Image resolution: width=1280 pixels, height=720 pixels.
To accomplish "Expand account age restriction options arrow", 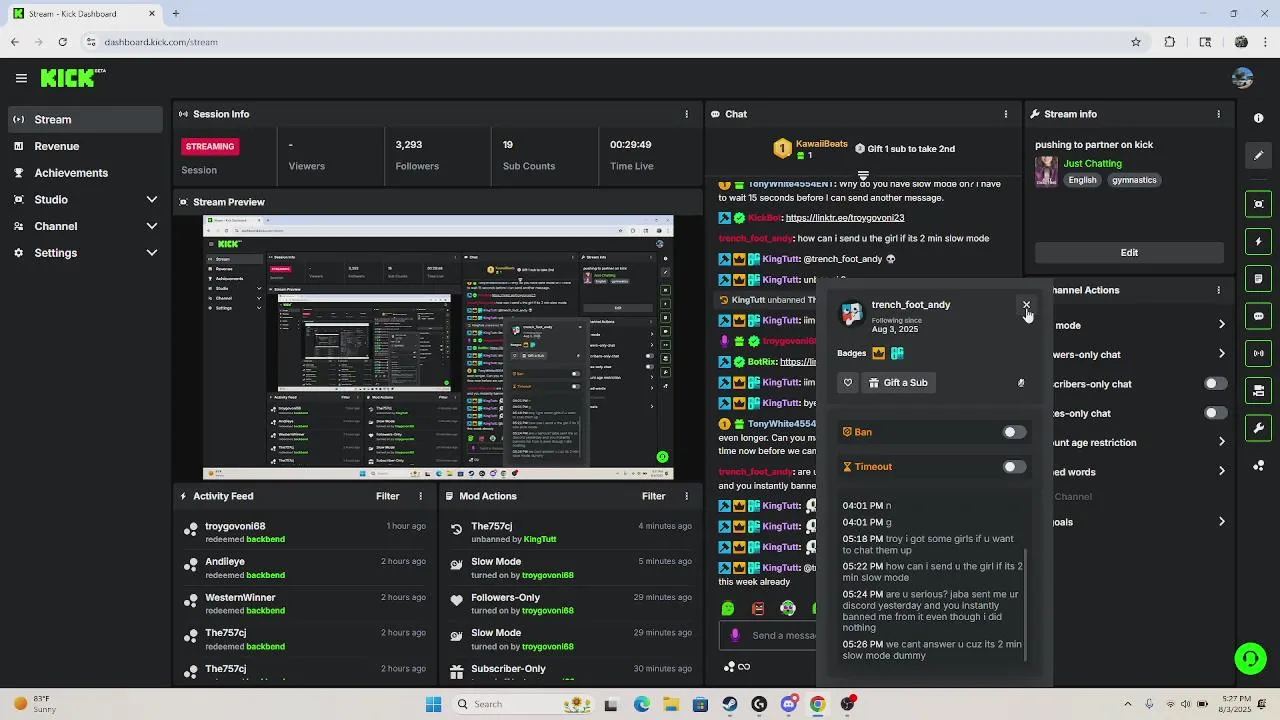I will point(1221,442).
